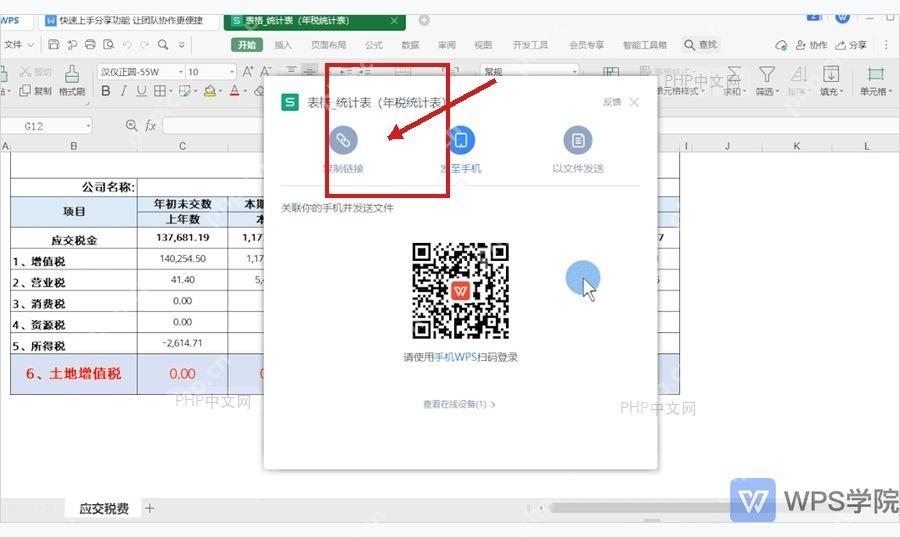Open Print Preview from quick access toolbar
This screenshot has height=537, width=900.
click(108, 44)
